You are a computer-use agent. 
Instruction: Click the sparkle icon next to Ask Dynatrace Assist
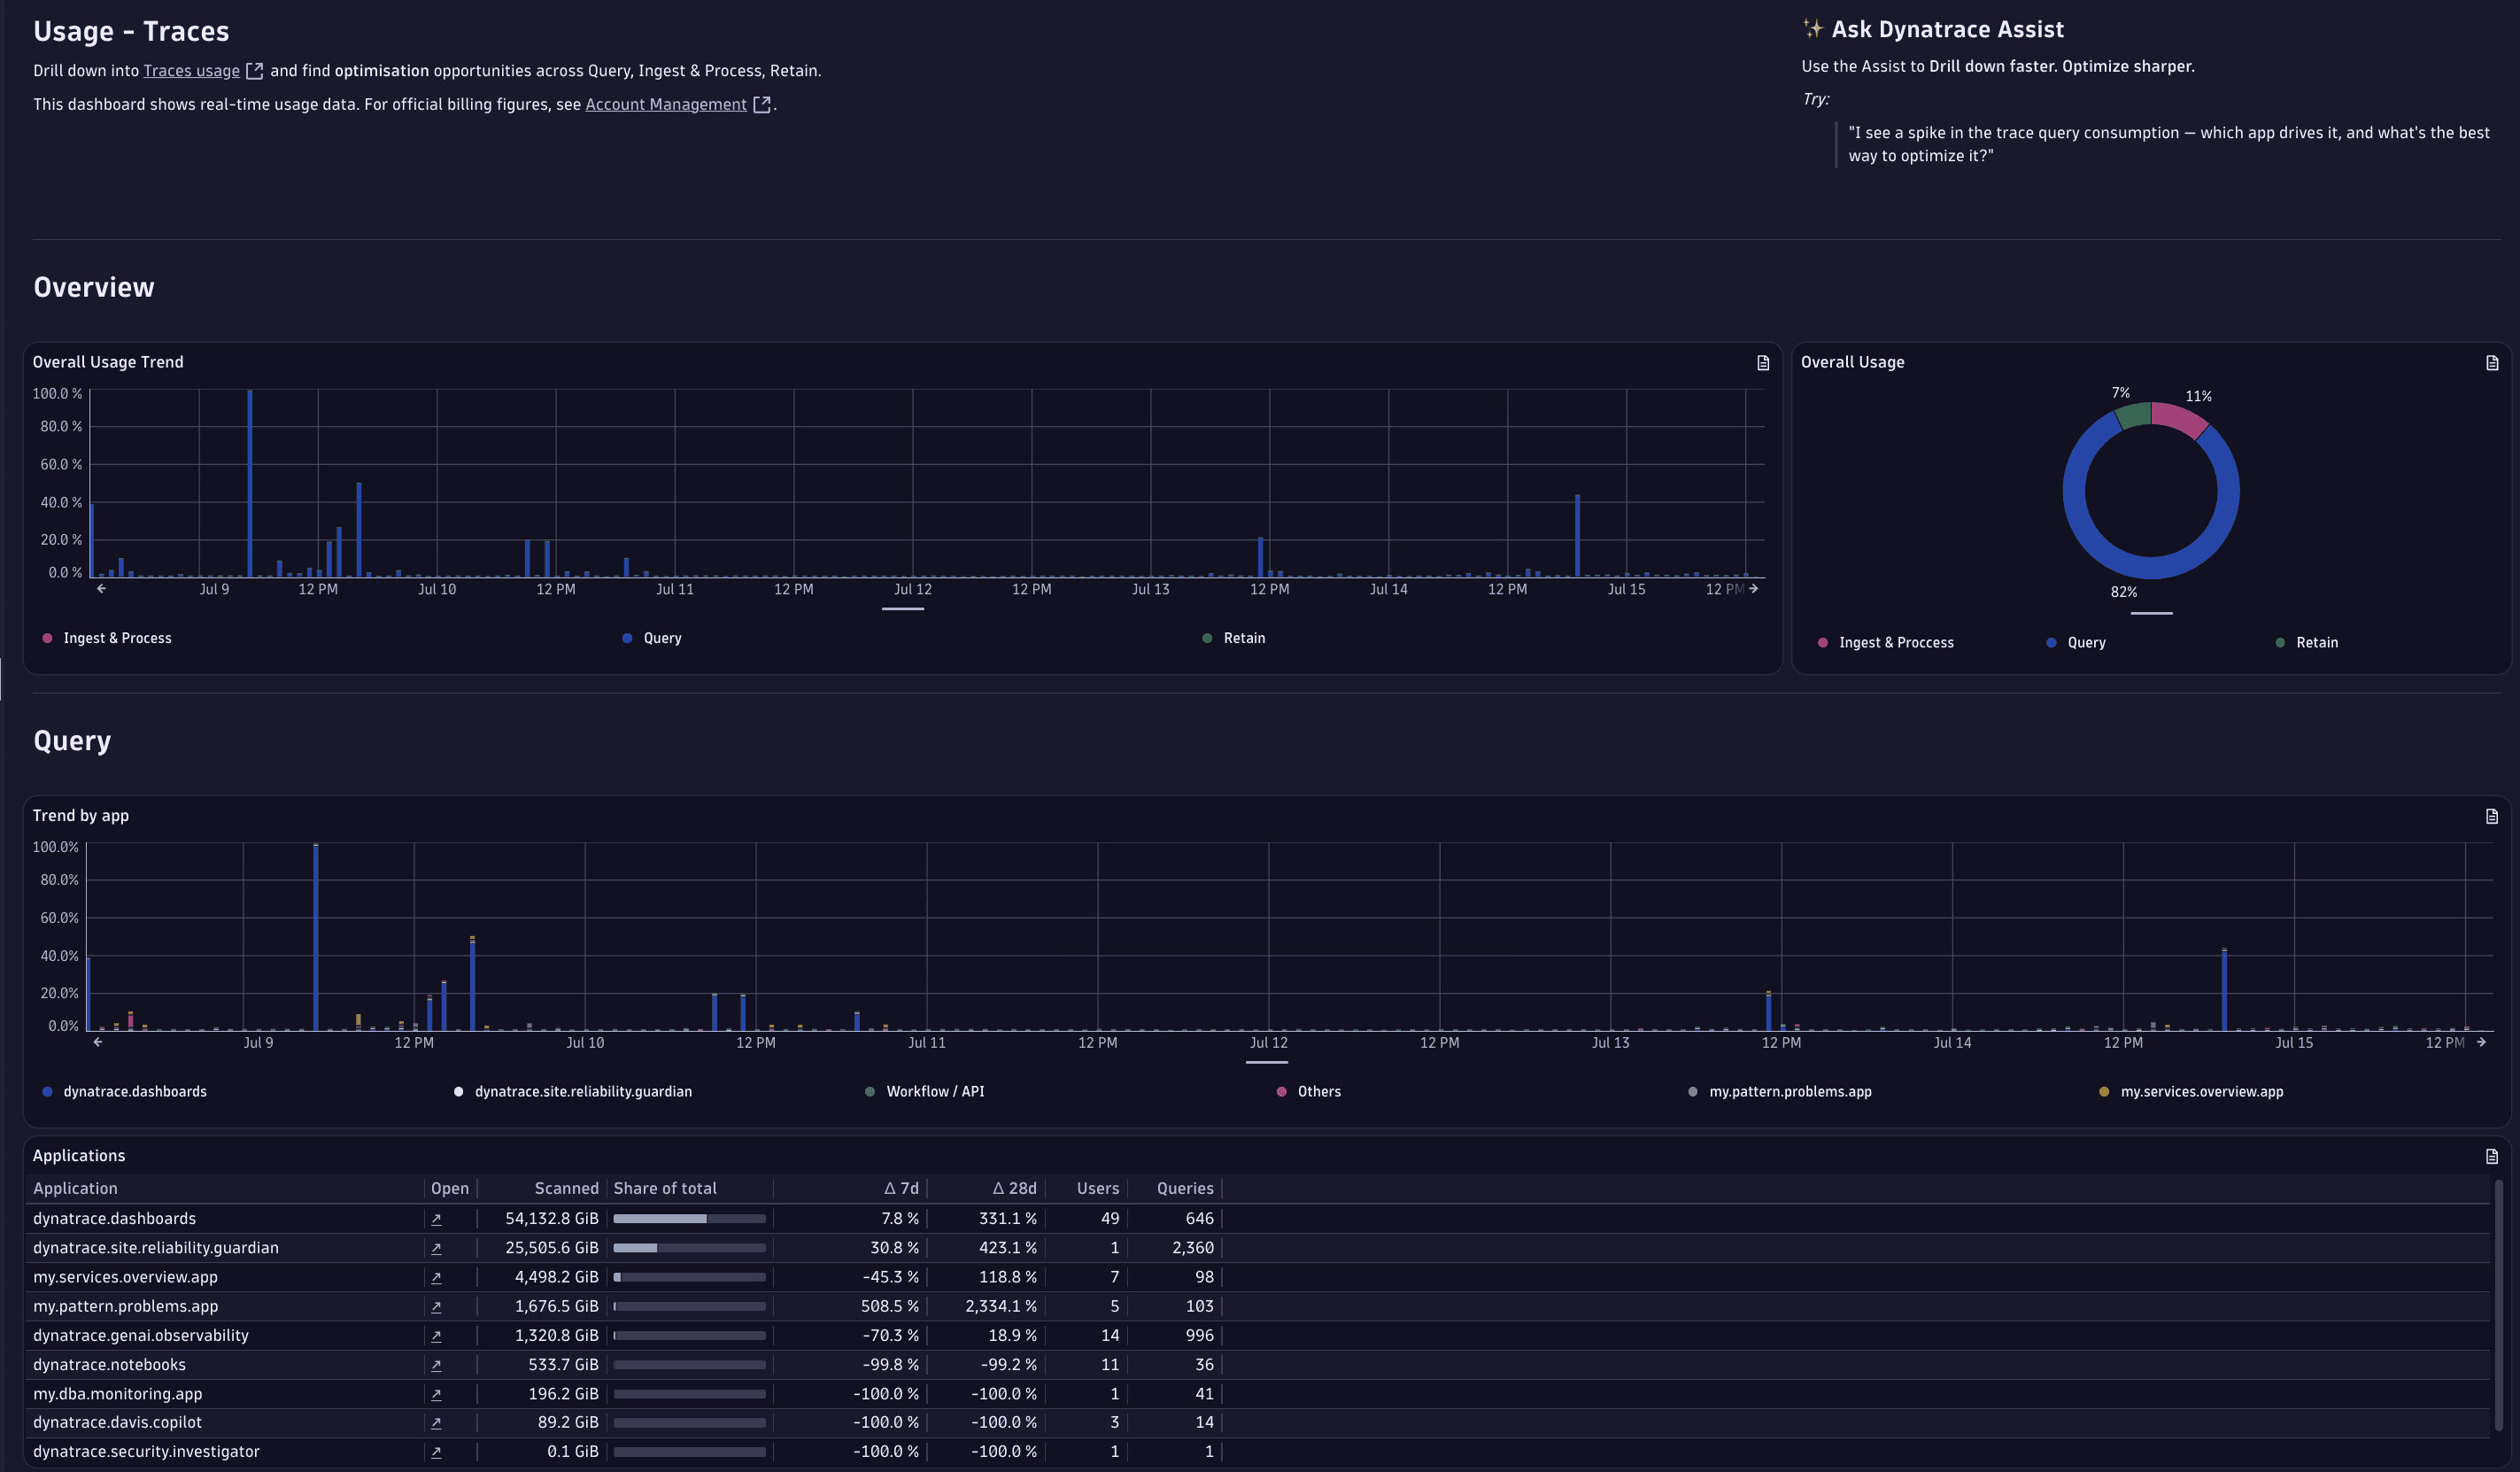click(x=1812, y=28)
